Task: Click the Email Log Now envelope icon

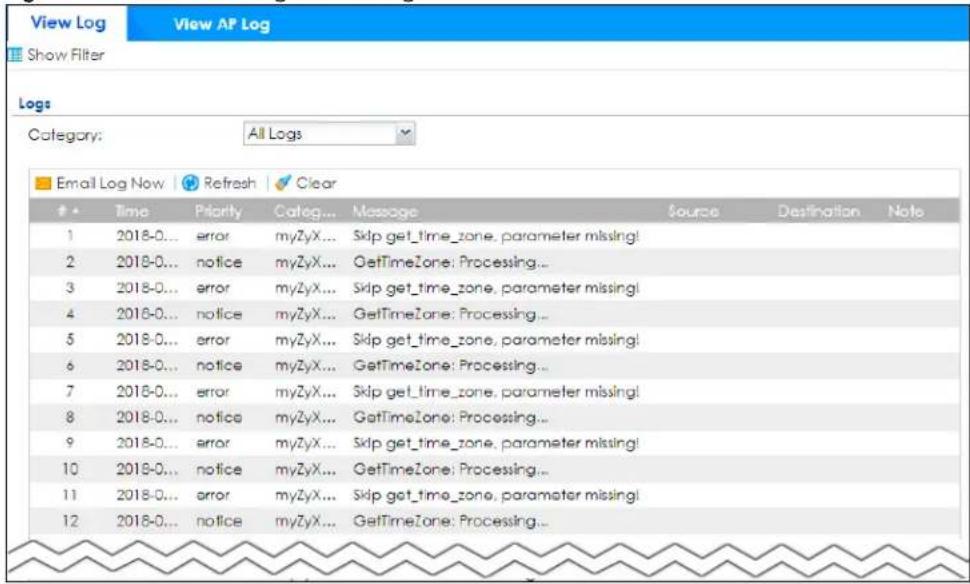Action: tap(43, 183)
